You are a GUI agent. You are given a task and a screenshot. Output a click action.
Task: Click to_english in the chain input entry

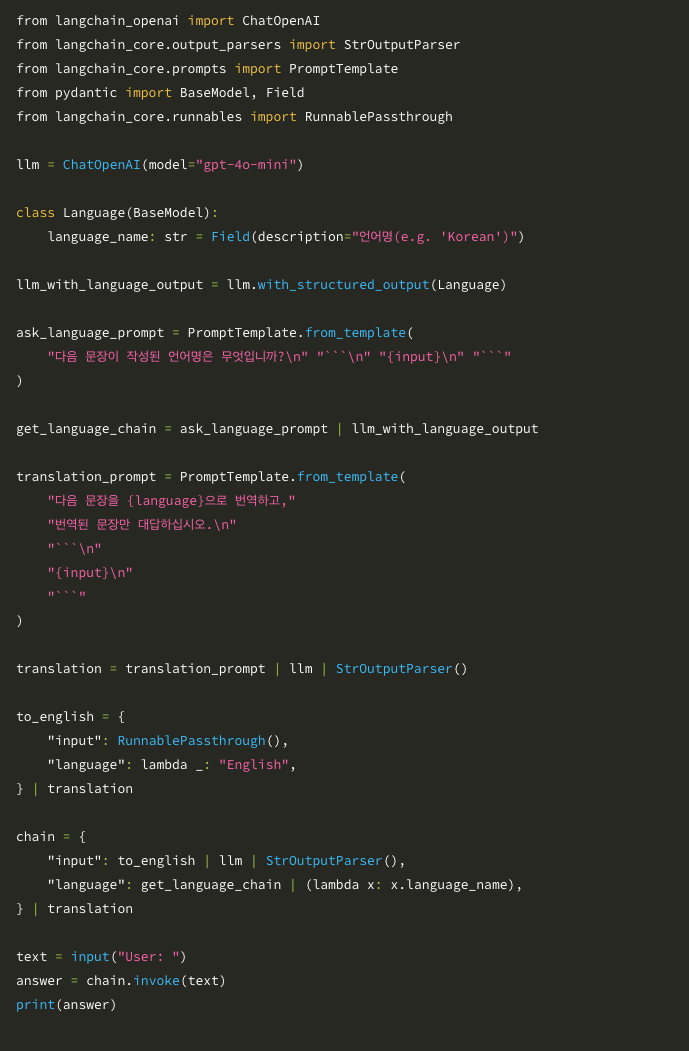[156, 861]
